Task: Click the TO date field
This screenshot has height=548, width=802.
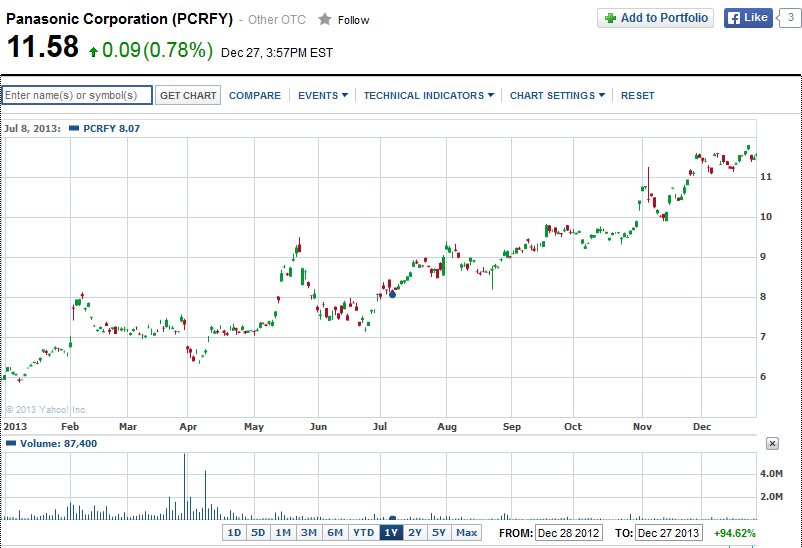Action: pos(669,533)
